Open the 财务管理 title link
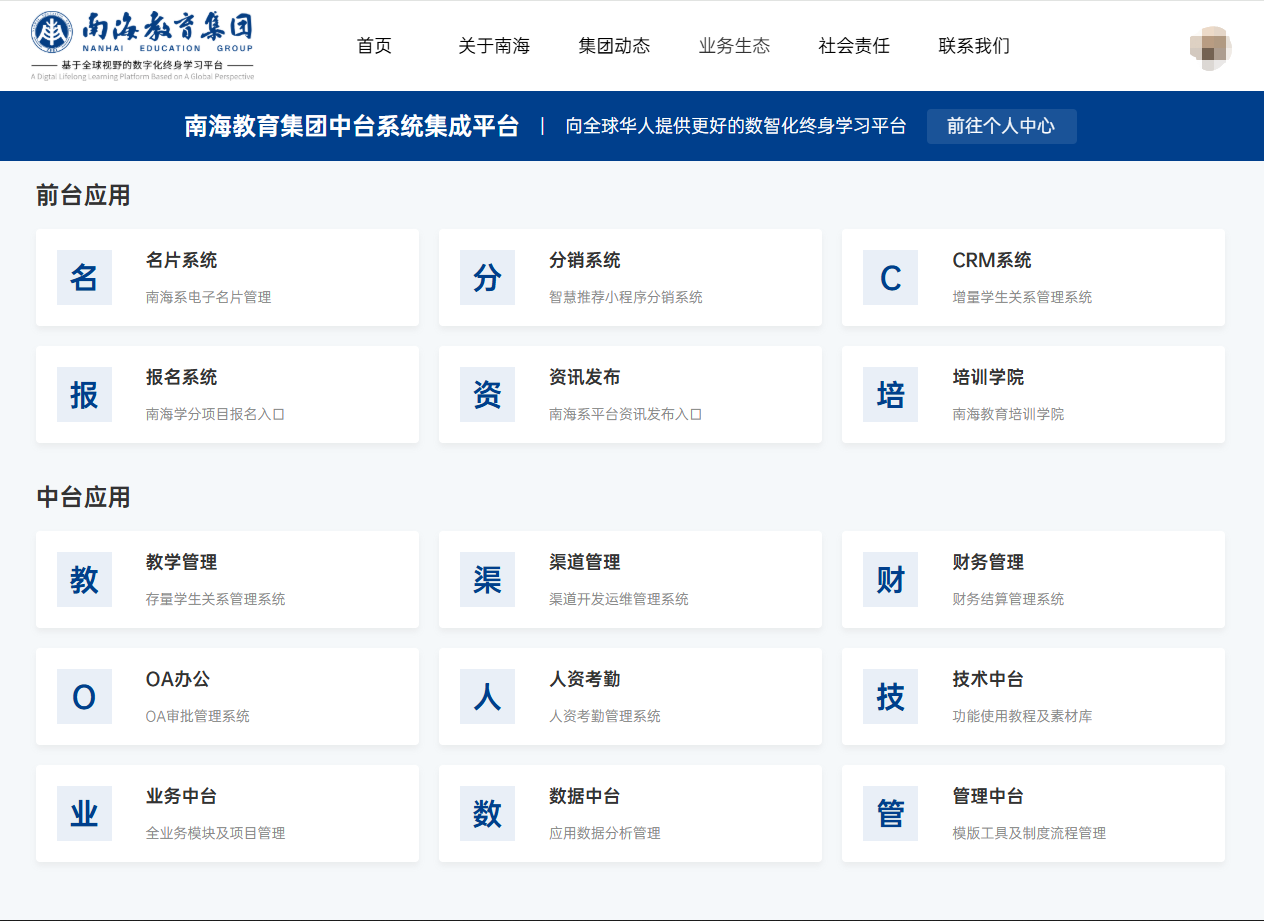 (988, 562)
